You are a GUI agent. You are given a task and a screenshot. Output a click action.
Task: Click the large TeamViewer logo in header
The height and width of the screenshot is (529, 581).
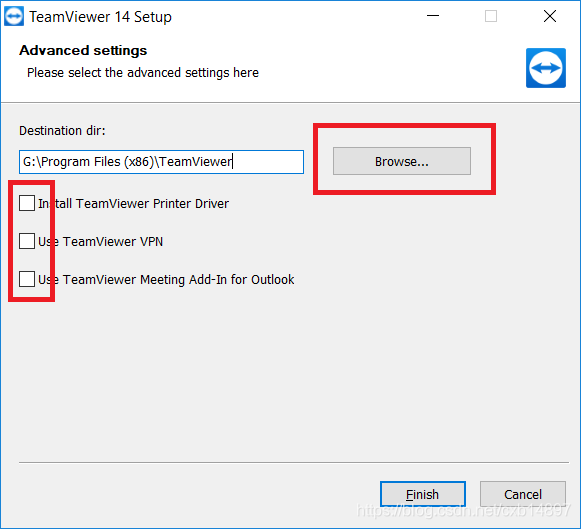click(x=545, y=68)
